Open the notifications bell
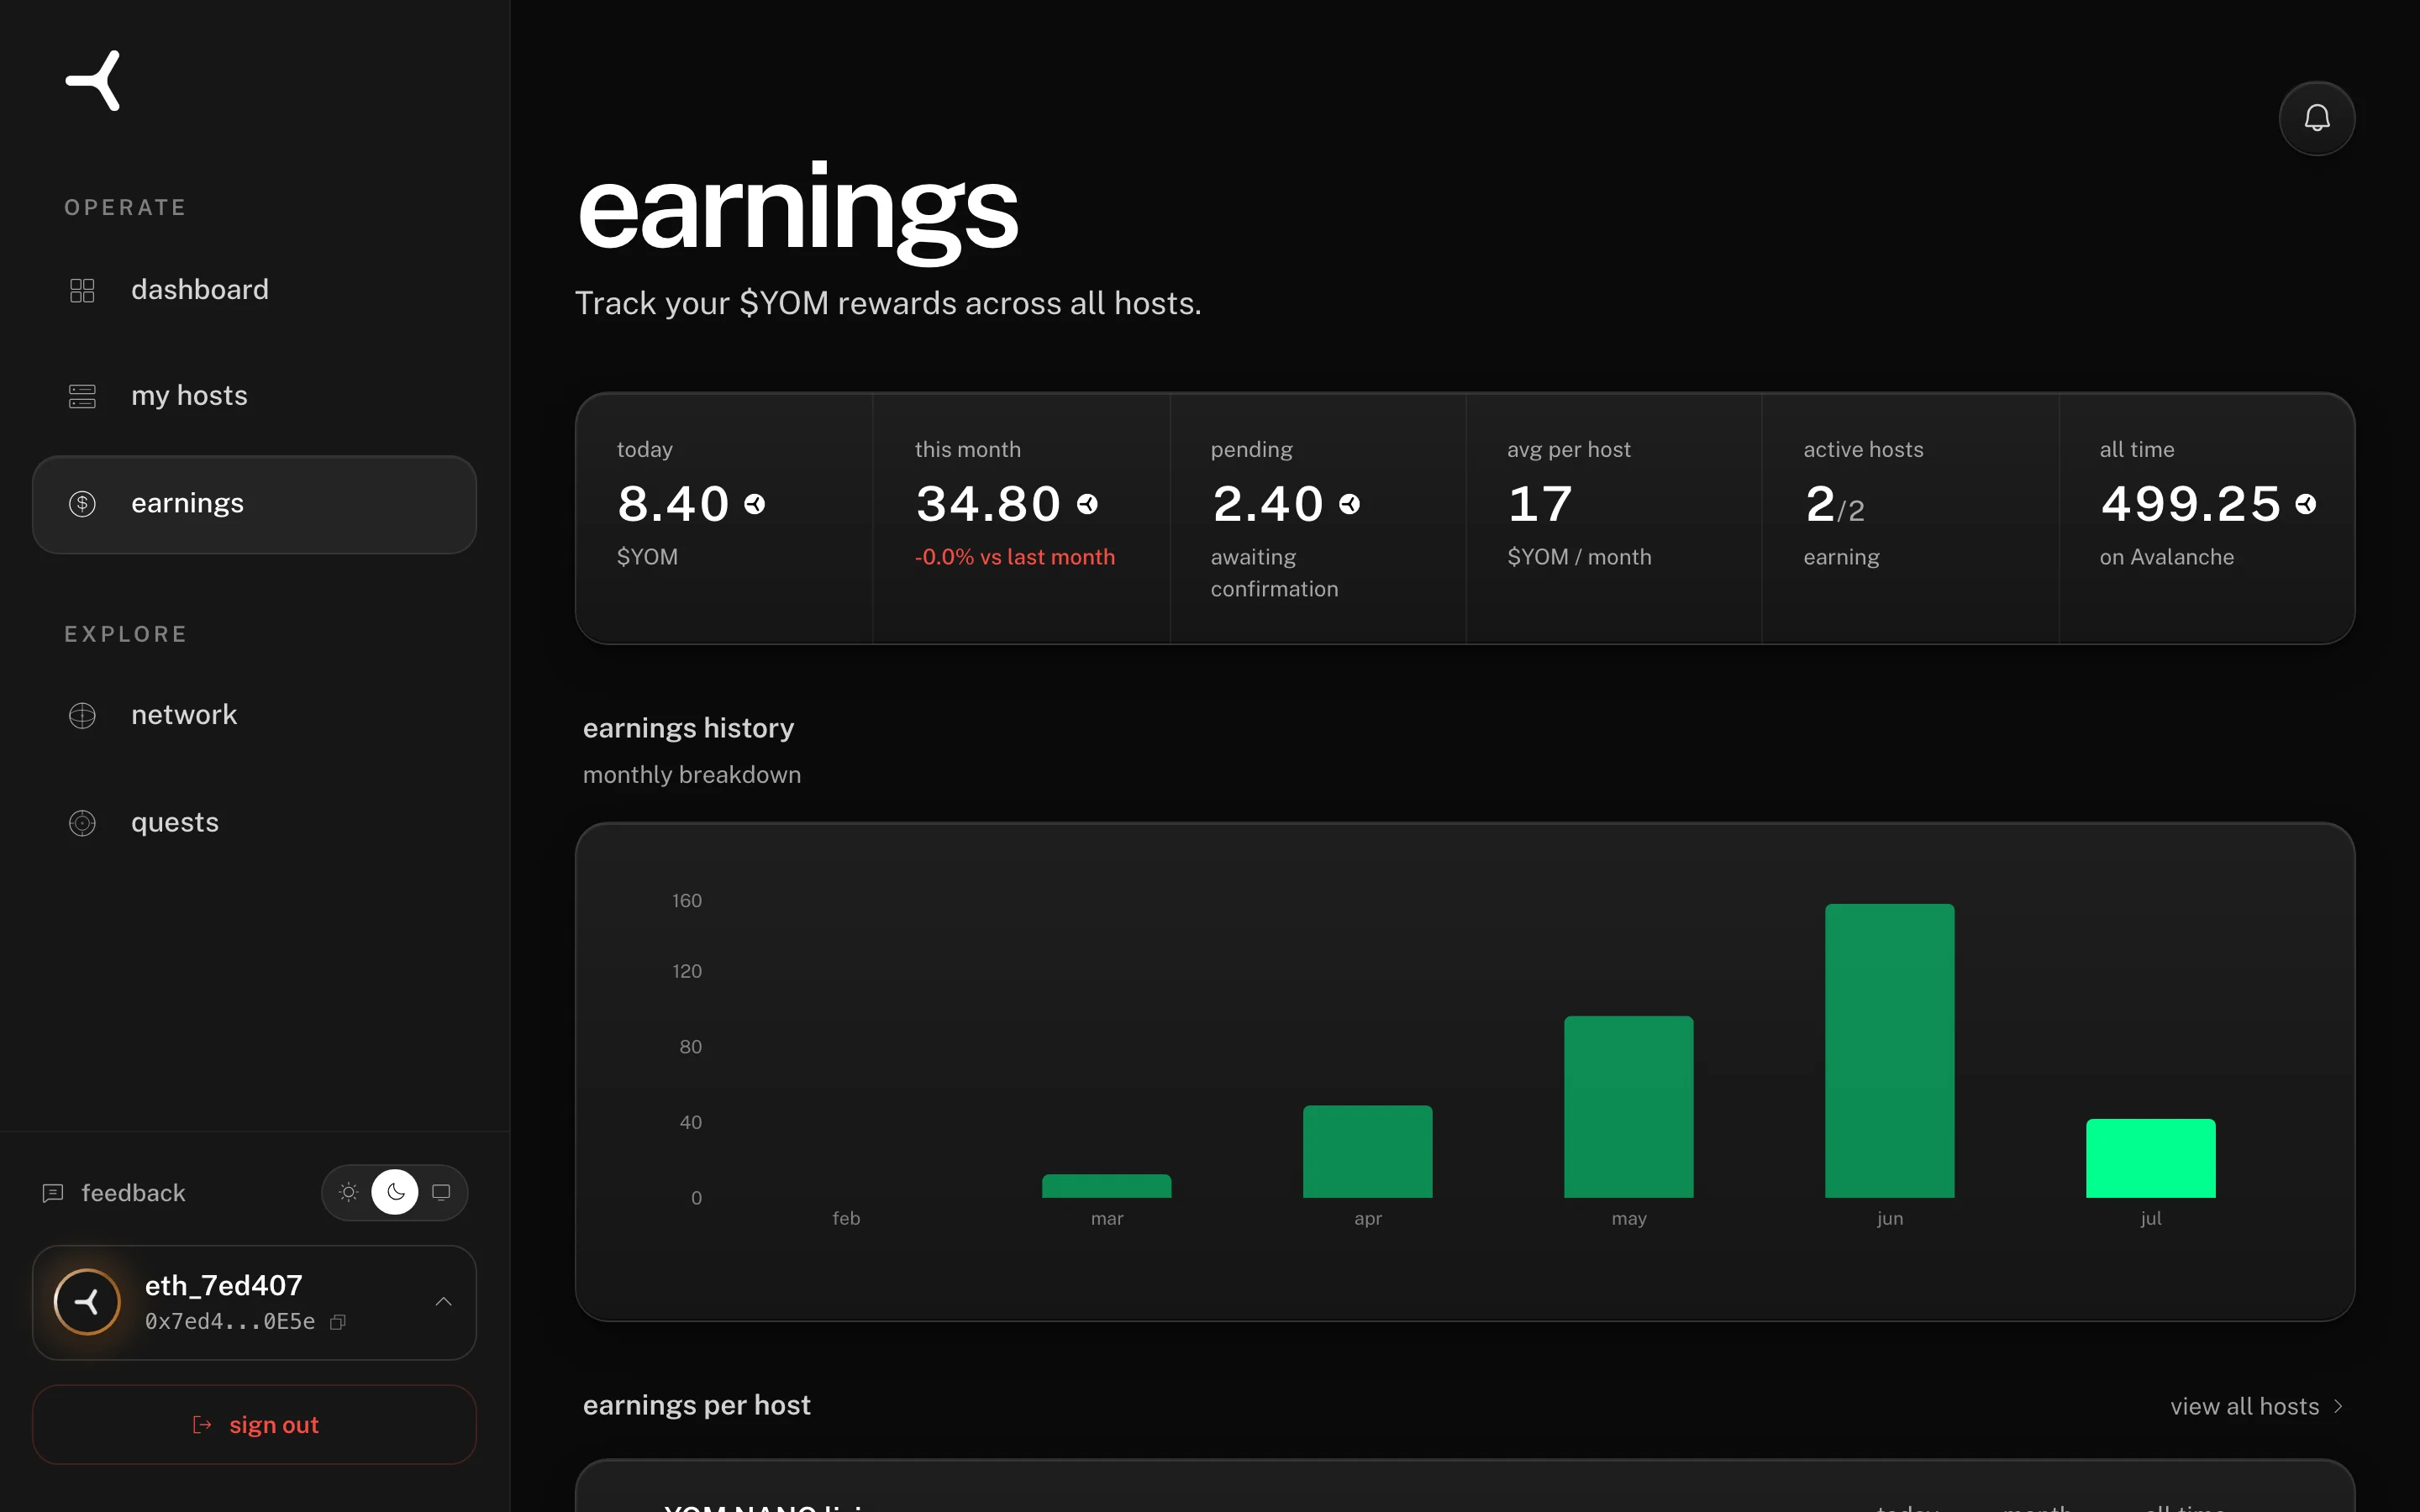 click(x=2316, y=118)
